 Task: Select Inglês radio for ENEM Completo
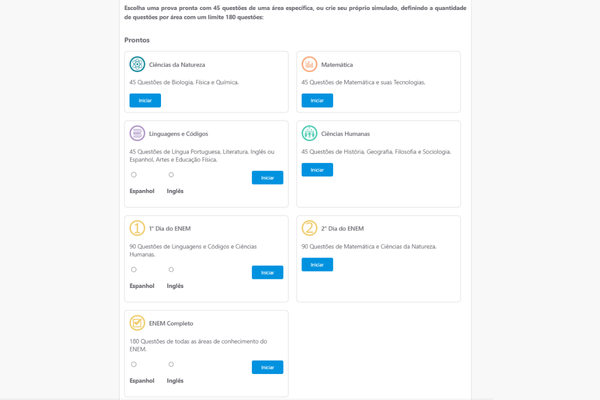click(x=171, y=364)
